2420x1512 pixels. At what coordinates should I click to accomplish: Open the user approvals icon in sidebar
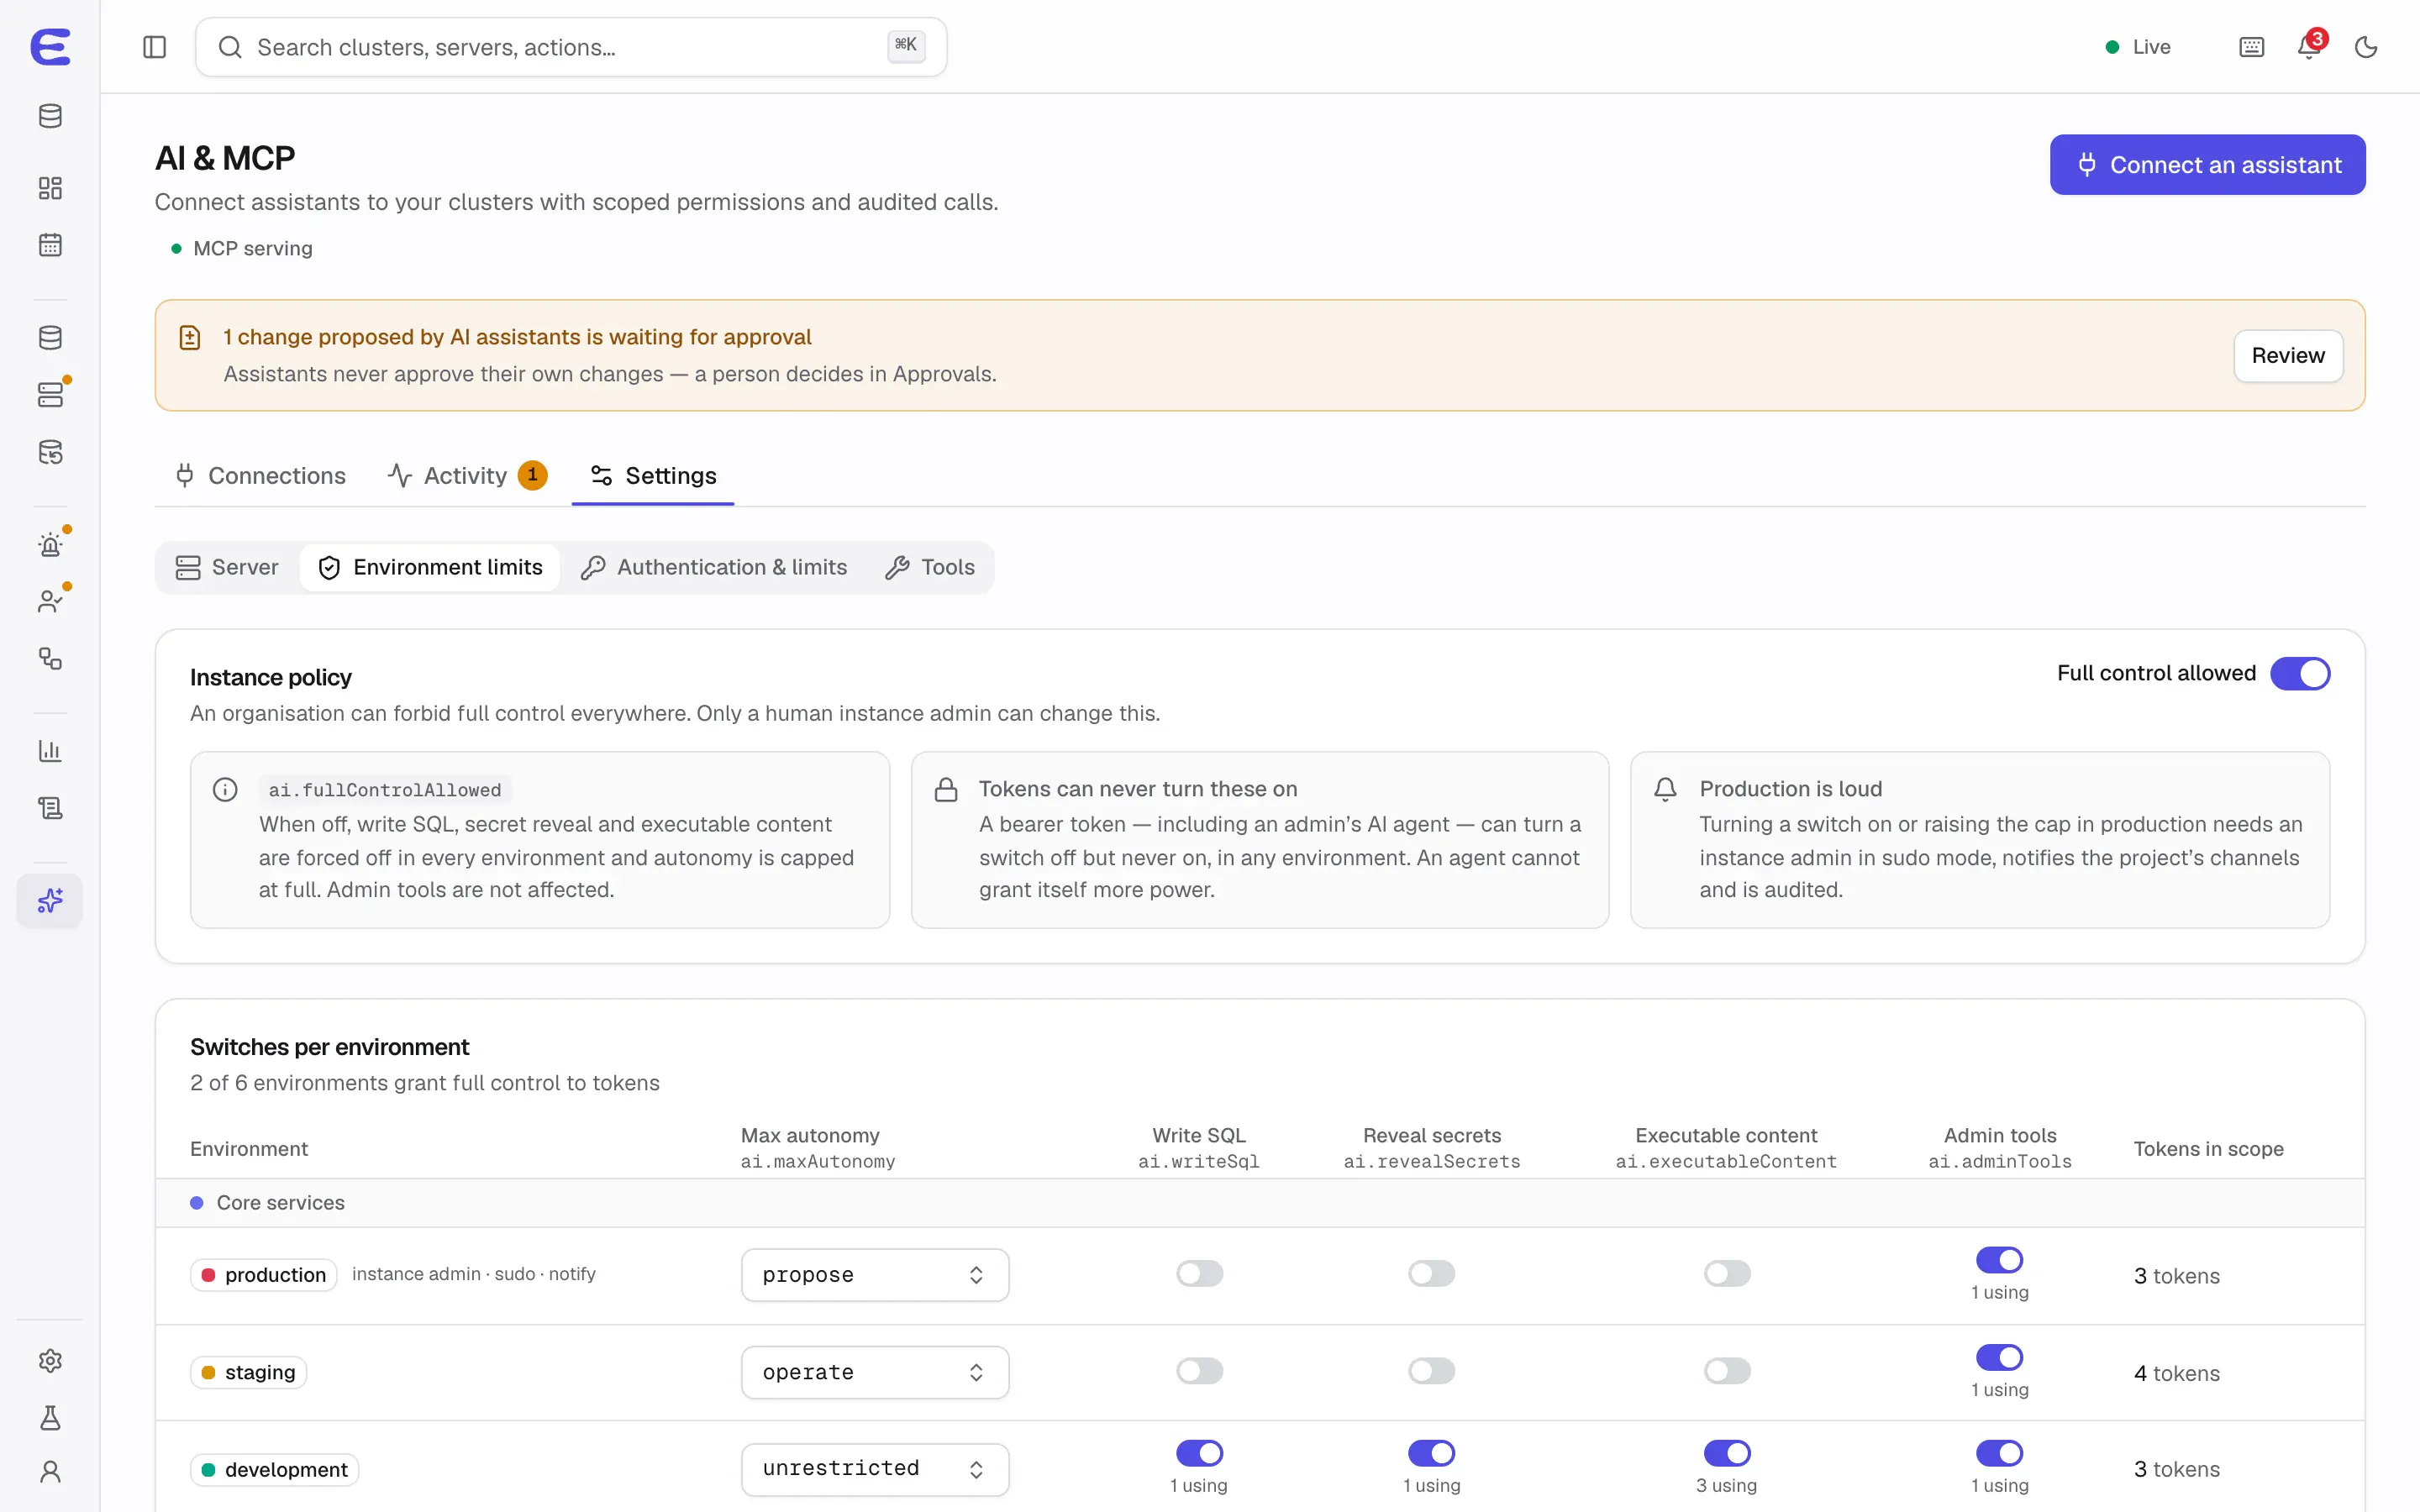(50, 601)
